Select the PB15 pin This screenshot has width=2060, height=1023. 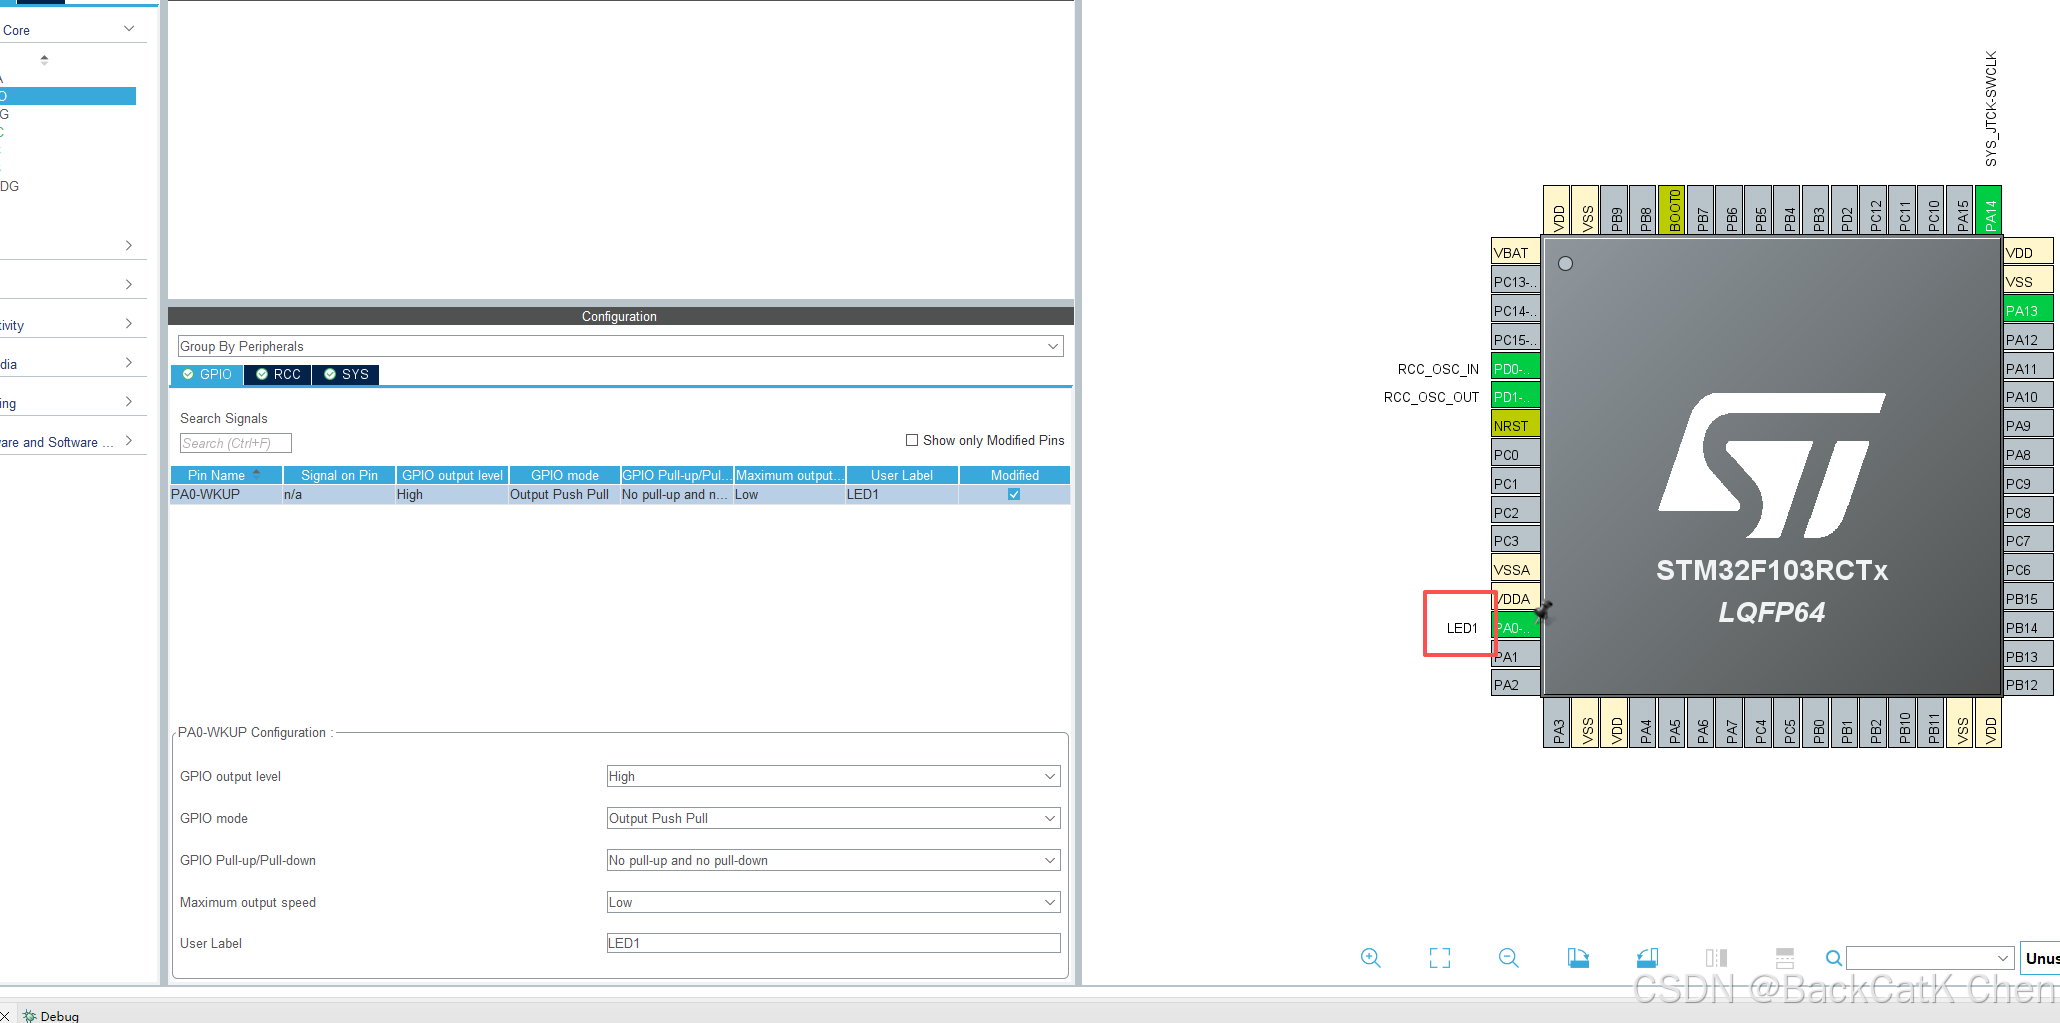2028,599
